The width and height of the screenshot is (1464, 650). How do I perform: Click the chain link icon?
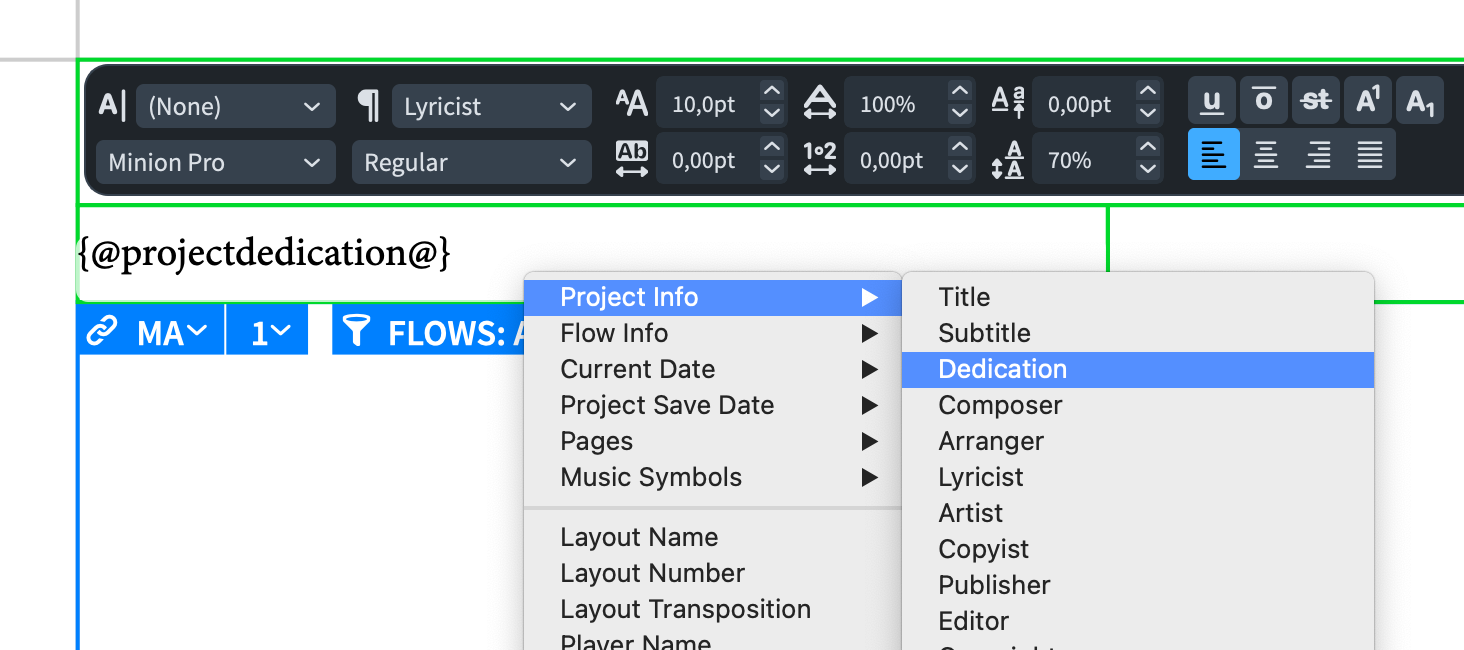click(102, 331)
